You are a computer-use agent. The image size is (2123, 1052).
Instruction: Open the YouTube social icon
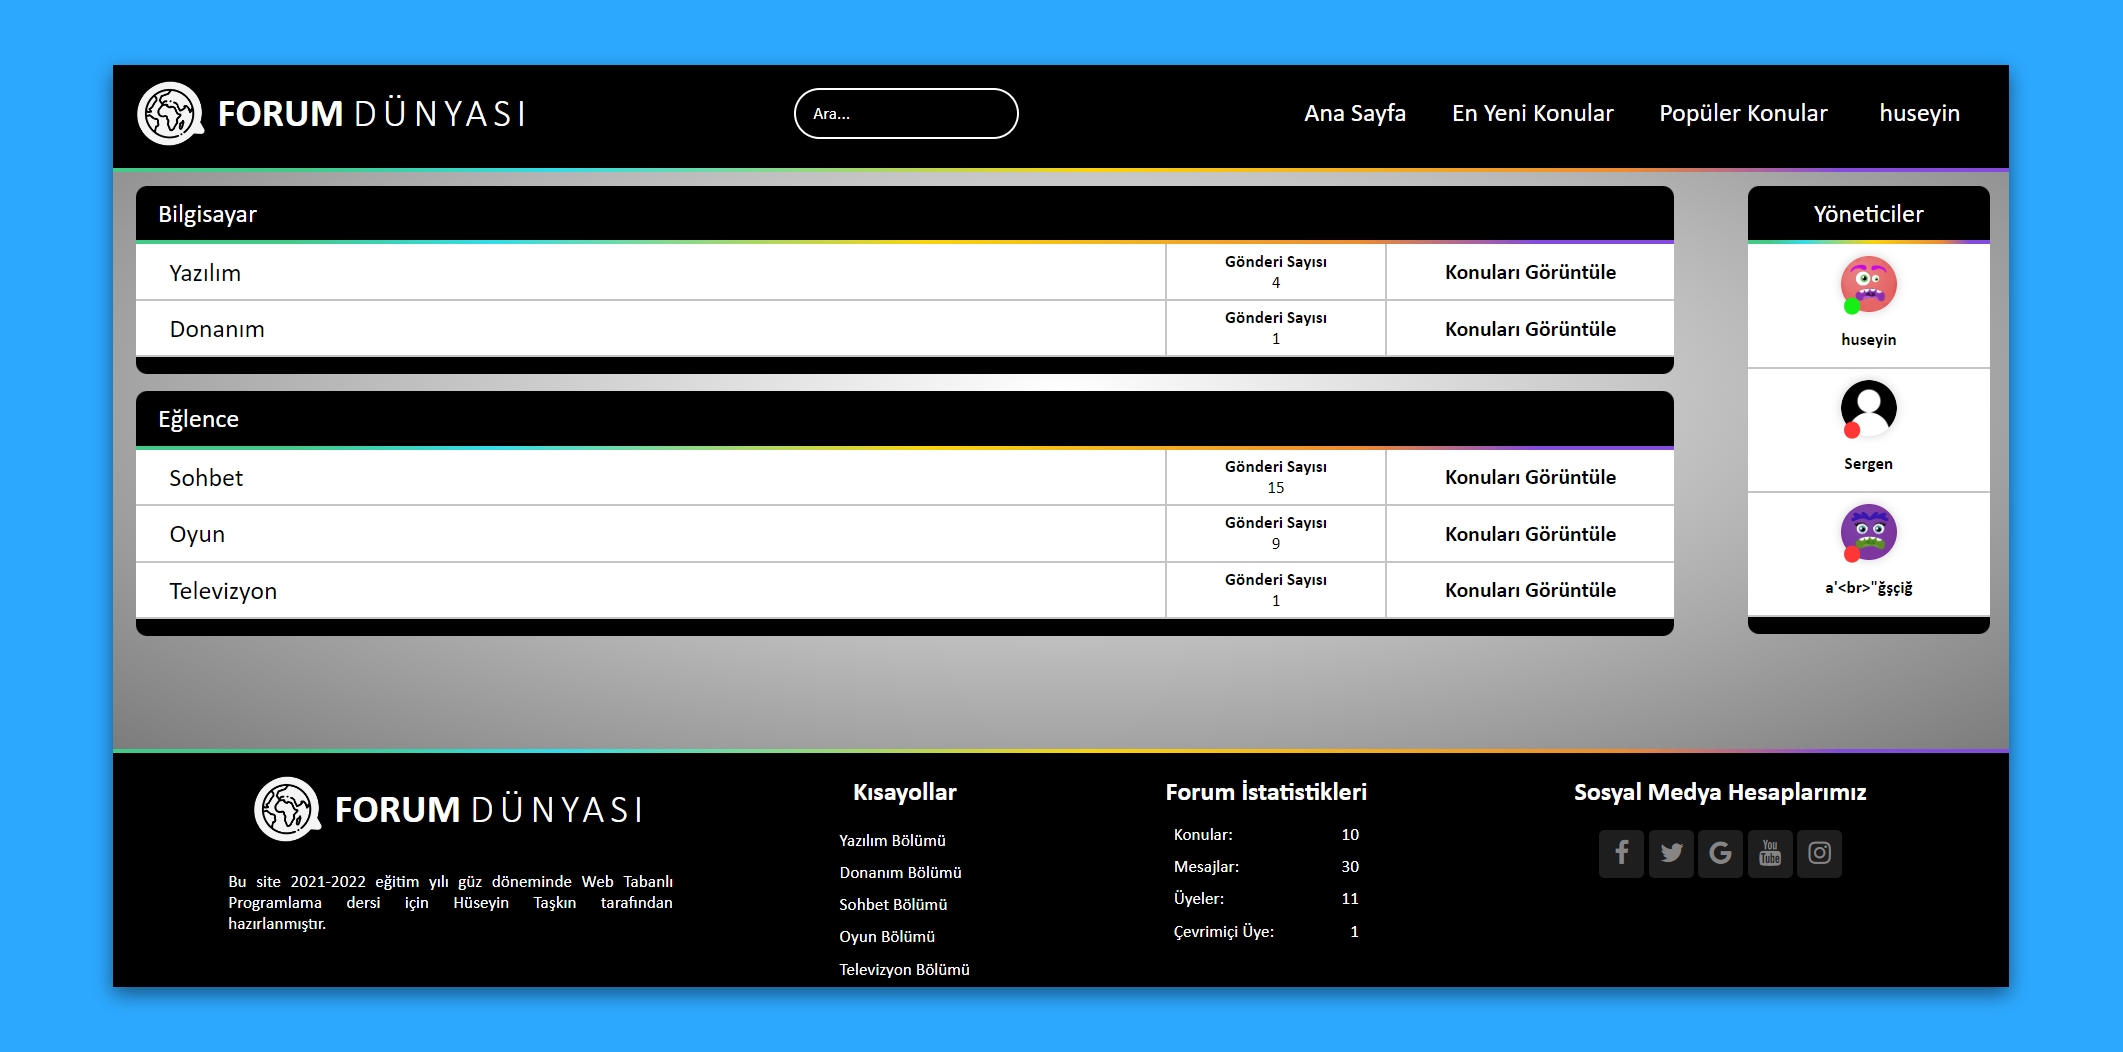click(1770, 853)
